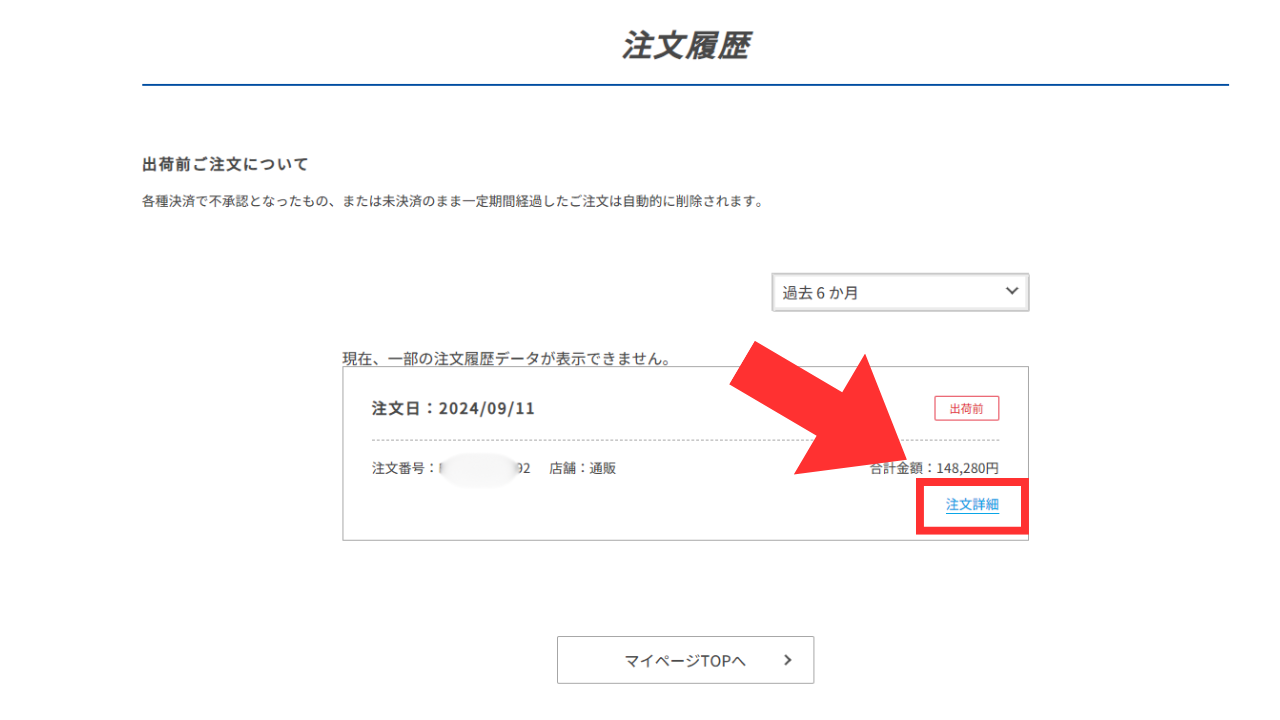This screenshot has height=720, width=1280.
Task: Click the 出荷前ご注文について heading
Action: tap(225, 164)
